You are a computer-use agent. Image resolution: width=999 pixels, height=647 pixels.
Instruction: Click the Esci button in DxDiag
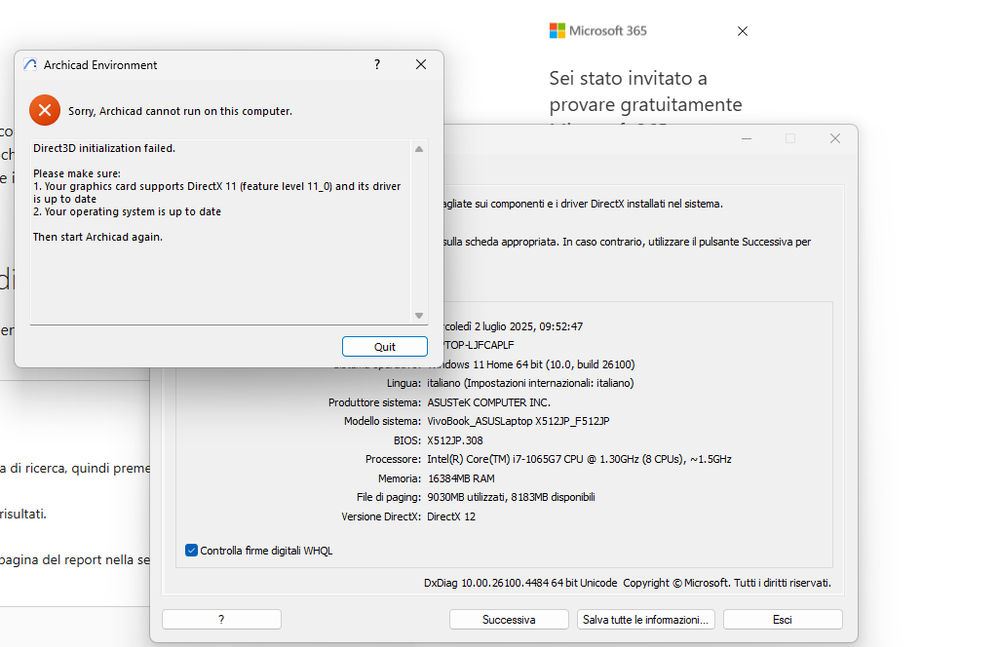tap(782, 620)
